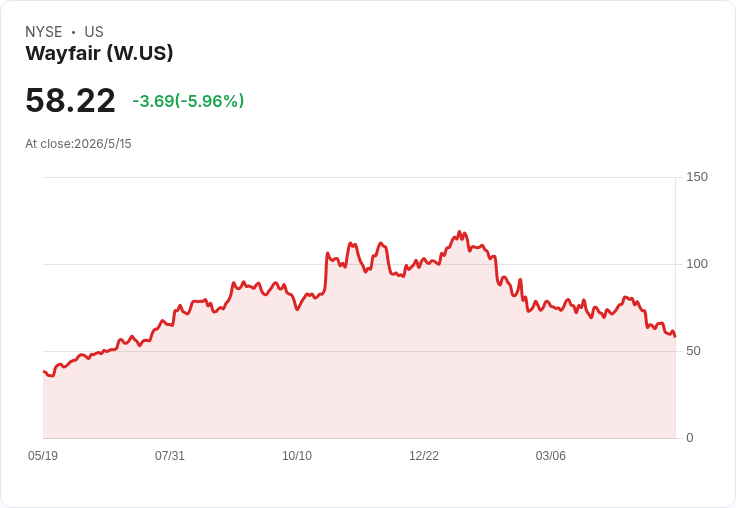Click the 07/31 date axis label
Image resolution: width=736 pixels, height=508 pixels.
pos(170,455)
